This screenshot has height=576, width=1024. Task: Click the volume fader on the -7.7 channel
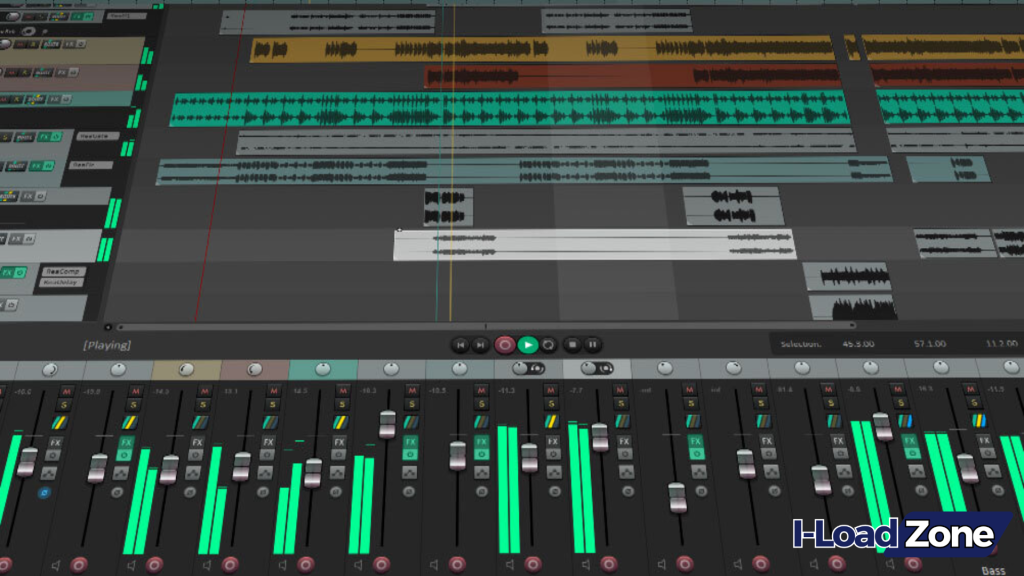(x=599, y=437)
